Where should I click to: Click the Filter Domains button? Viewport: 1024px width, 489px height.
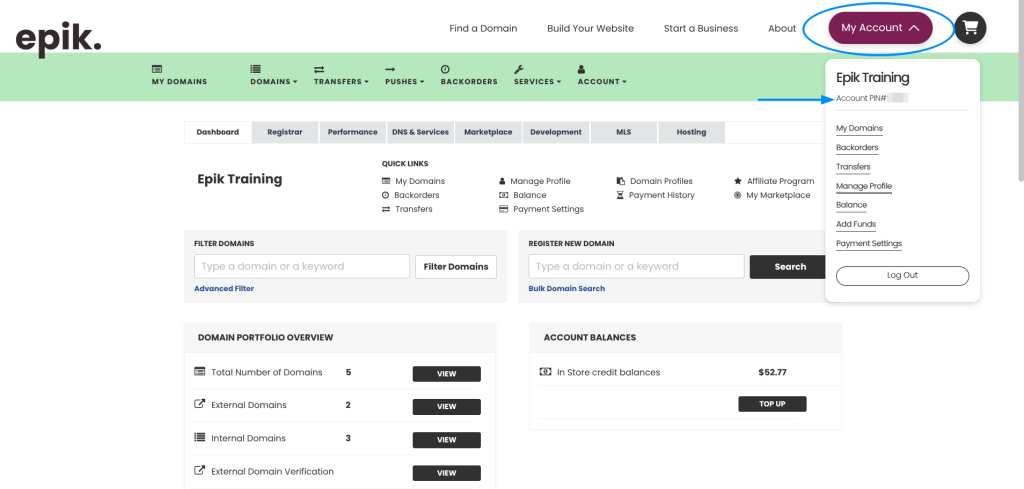coord(456,266)
